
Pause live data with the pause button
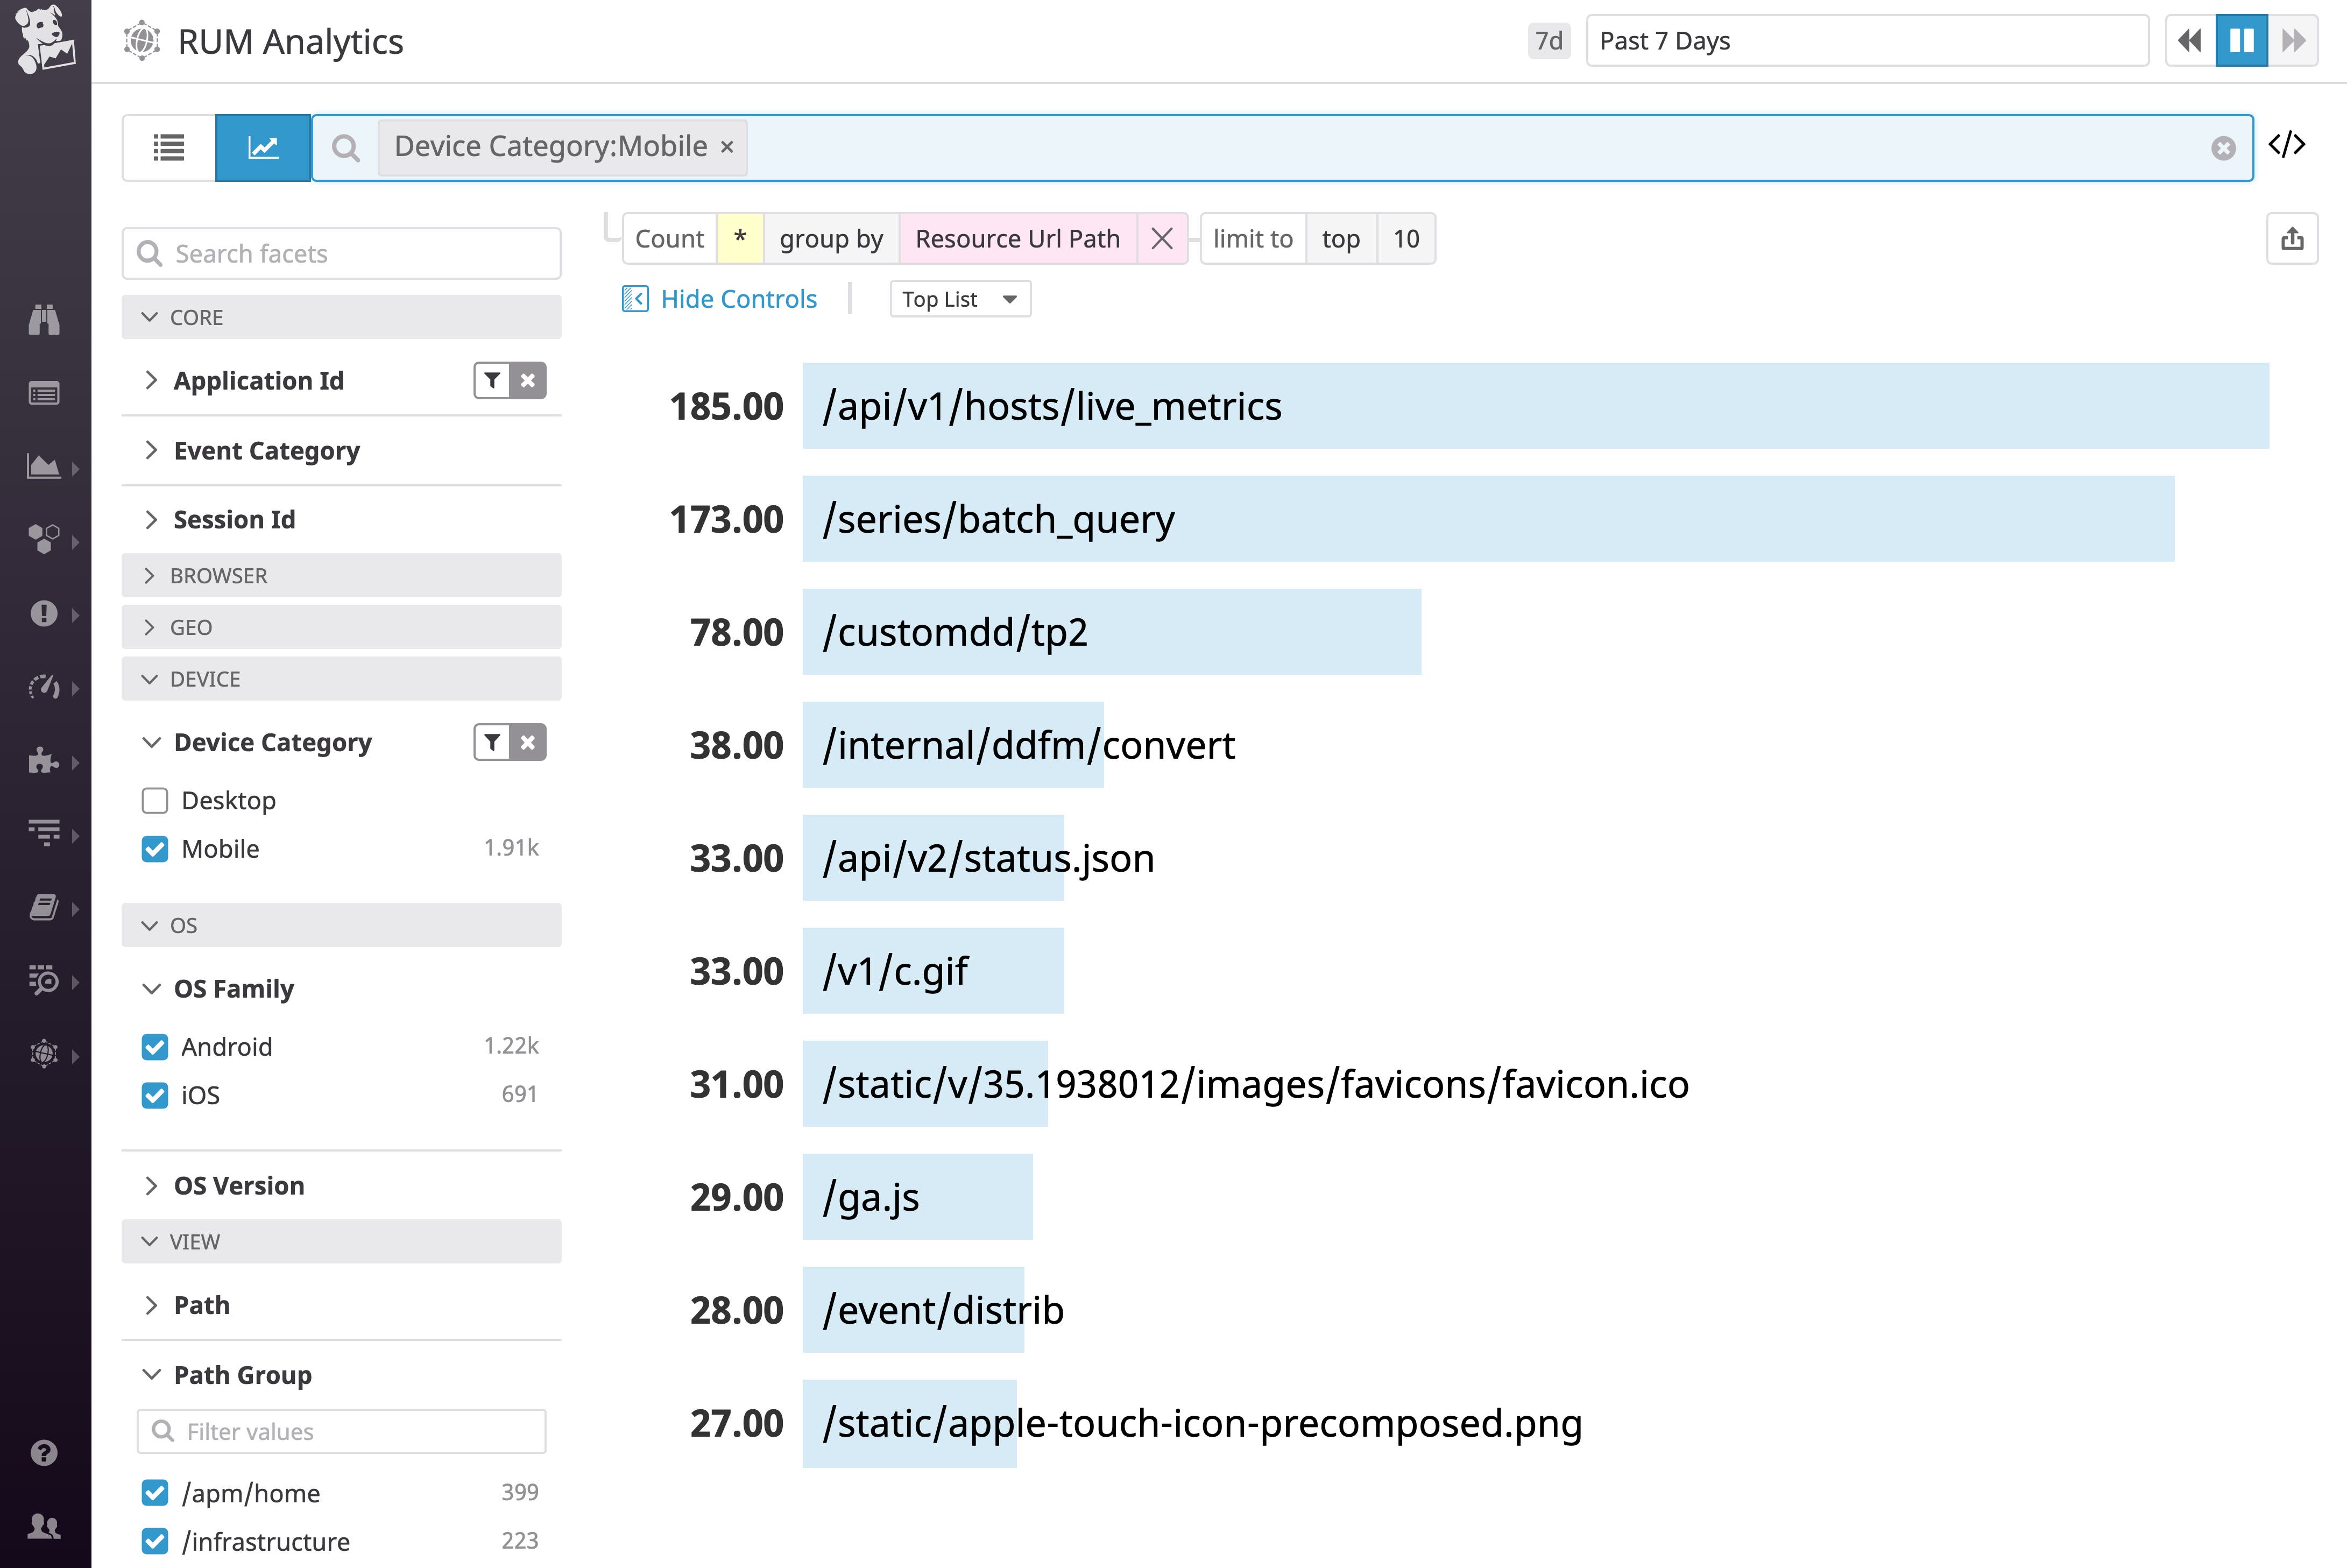pyautogui.click(x=2242, y=41)
